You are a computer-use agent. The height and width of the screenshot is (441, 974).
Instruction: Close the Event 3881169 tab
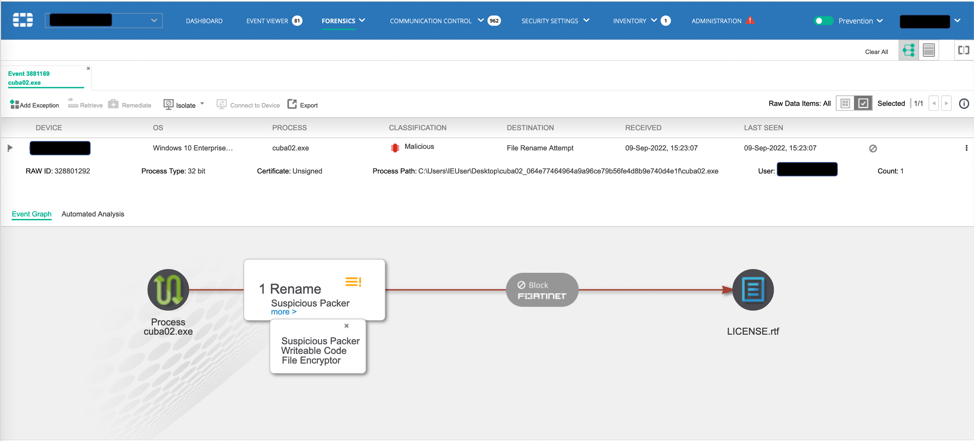click(88, 68)
